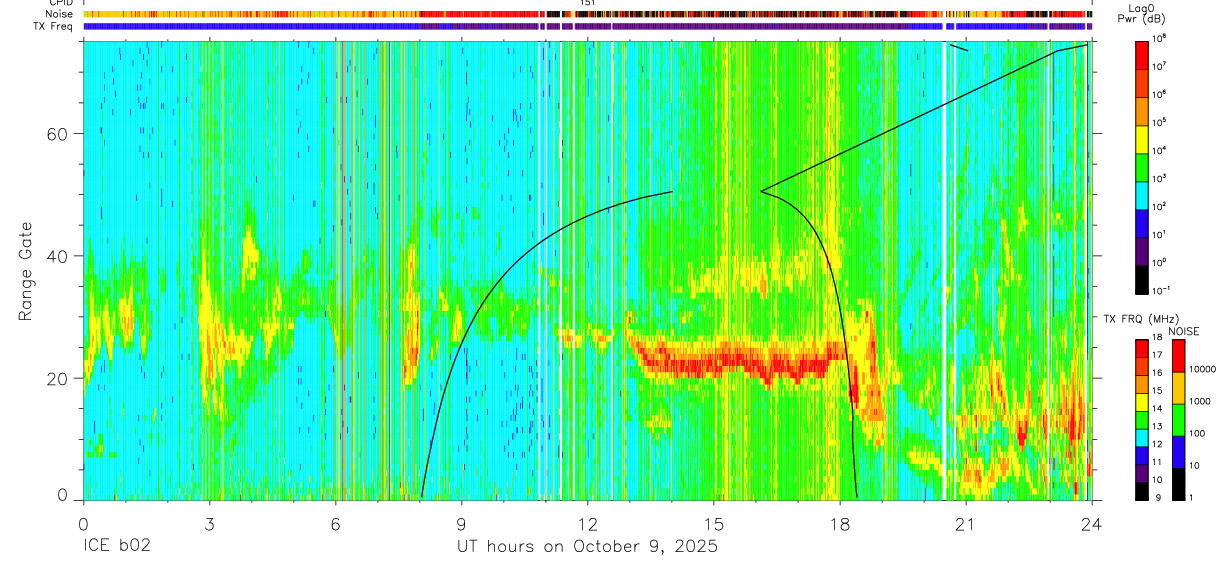Click the 'NOISE' legend title
This screenshot has width=1228, height=567.
(1183, 330)
